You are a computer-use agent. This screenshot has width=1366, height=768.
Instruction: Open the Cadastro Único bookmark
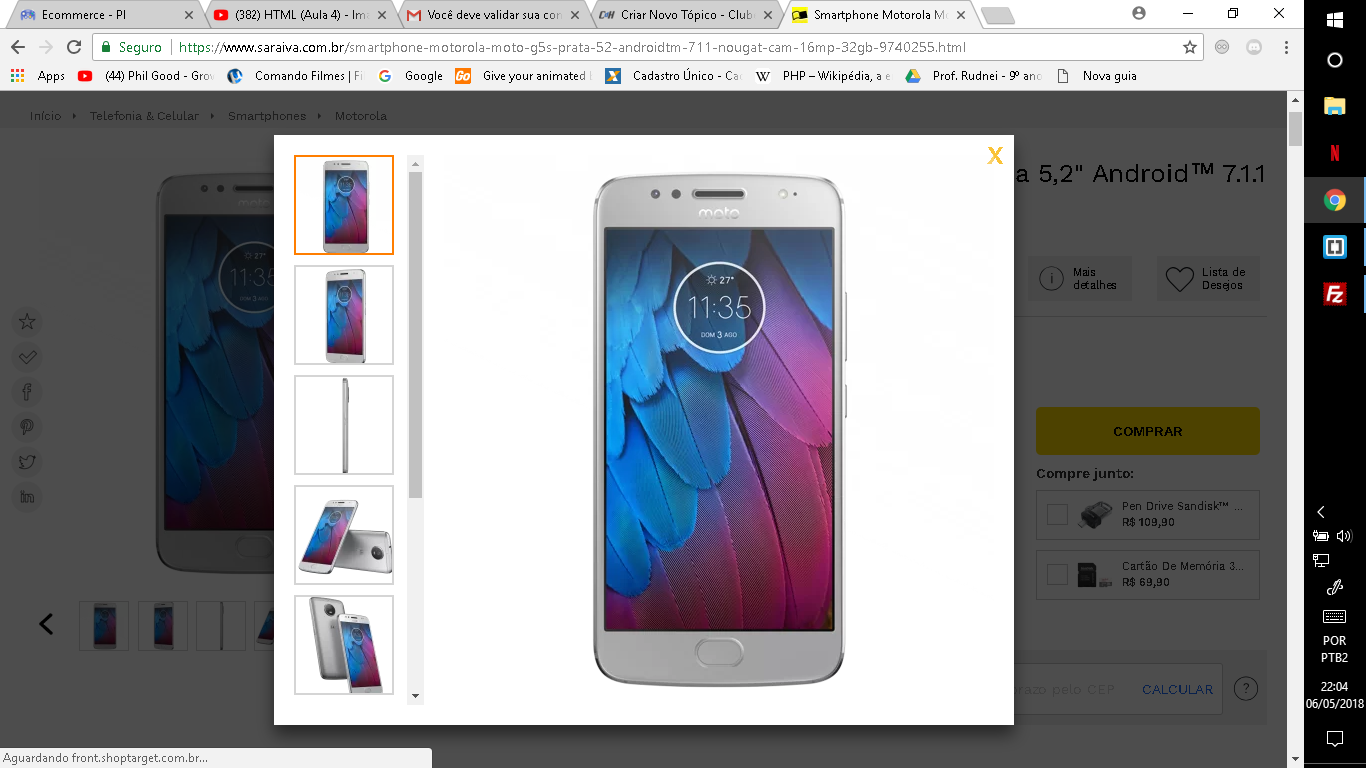pos(673,76)
